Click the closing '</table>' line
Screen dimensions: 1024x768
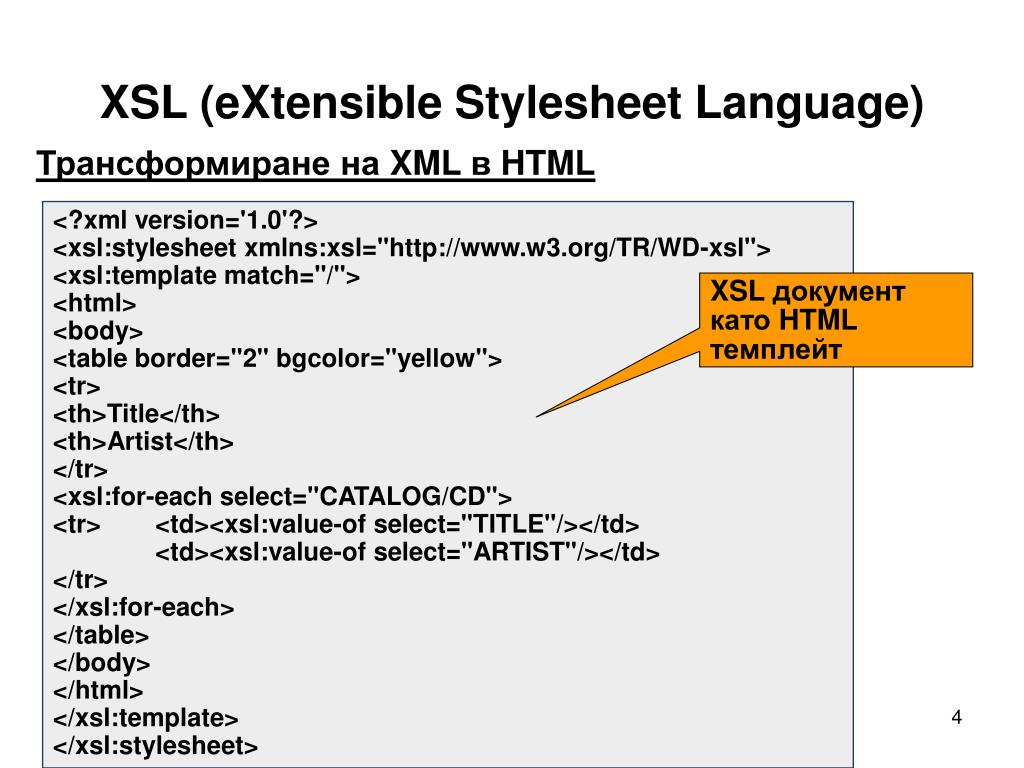coord(101,635)
